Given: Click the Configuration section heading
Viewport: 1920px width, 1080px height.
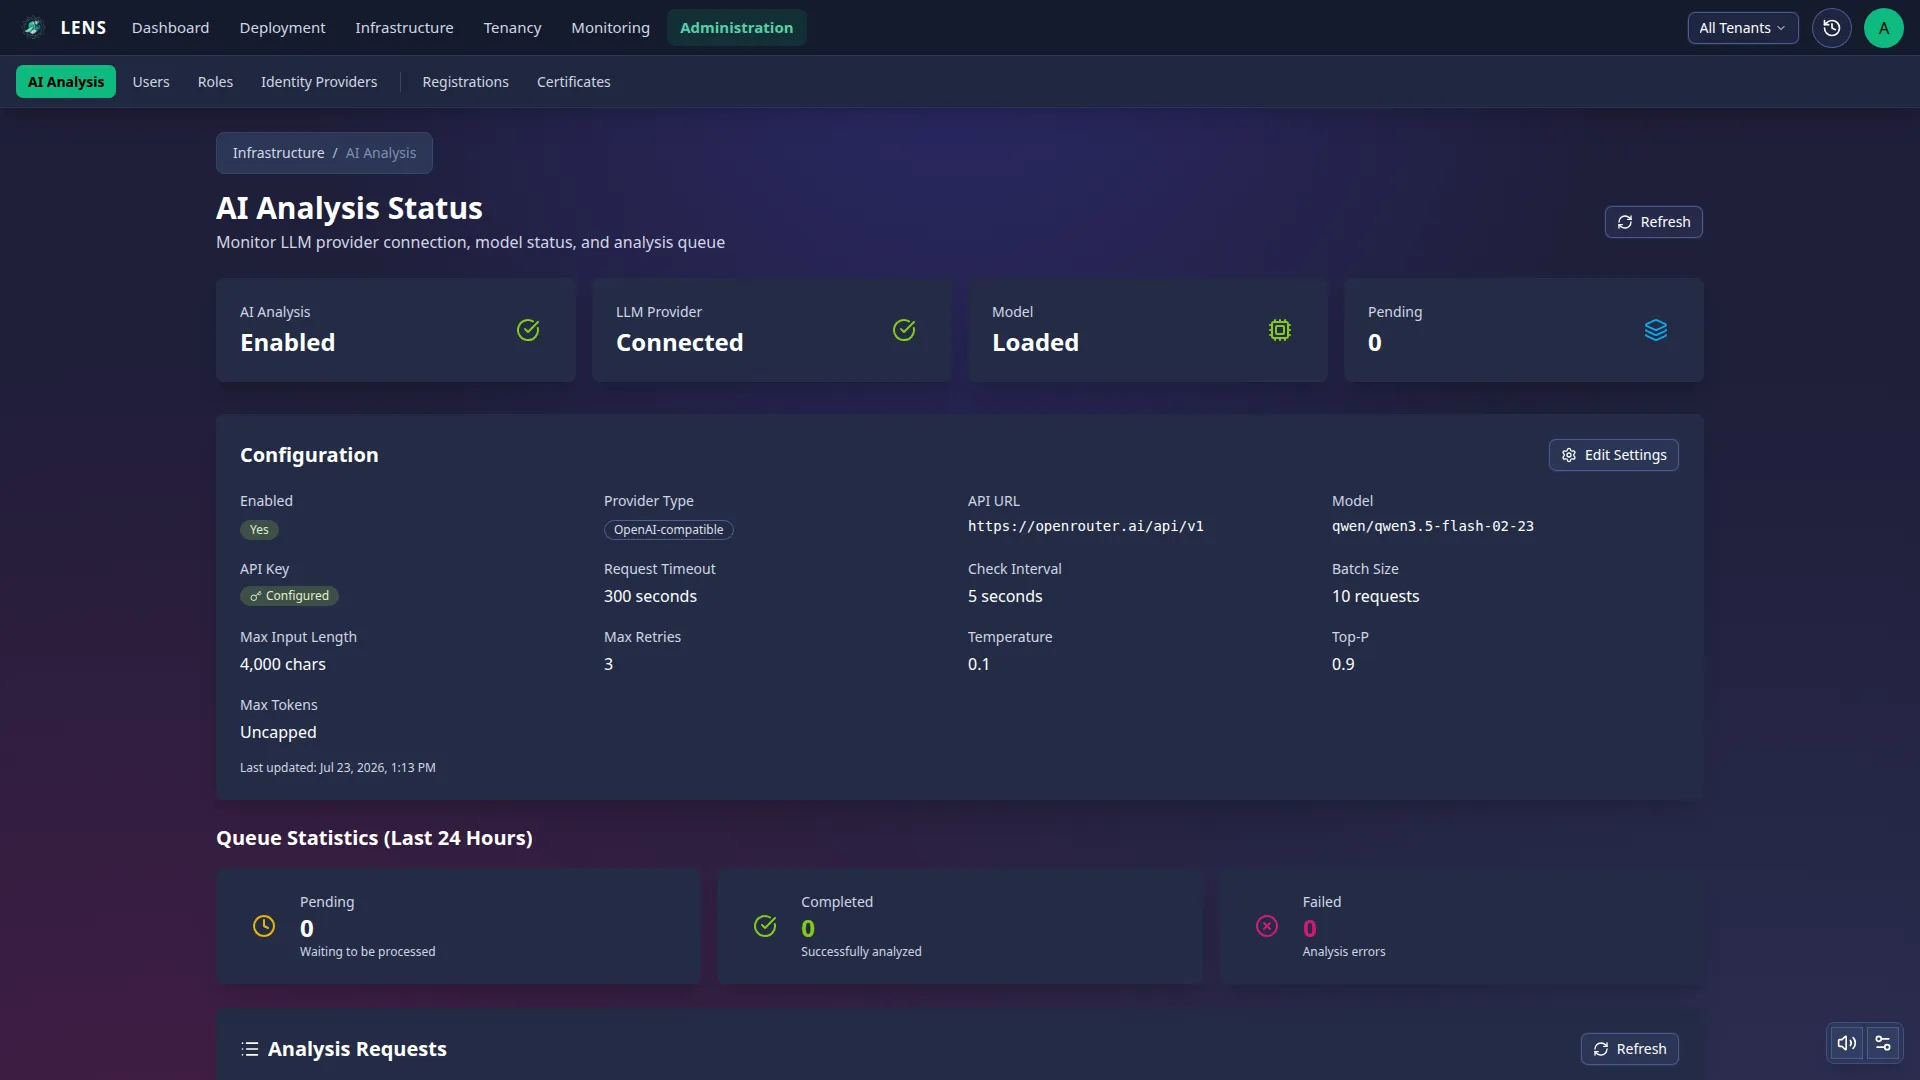Looking at the screenshot, I should [309, 455].
